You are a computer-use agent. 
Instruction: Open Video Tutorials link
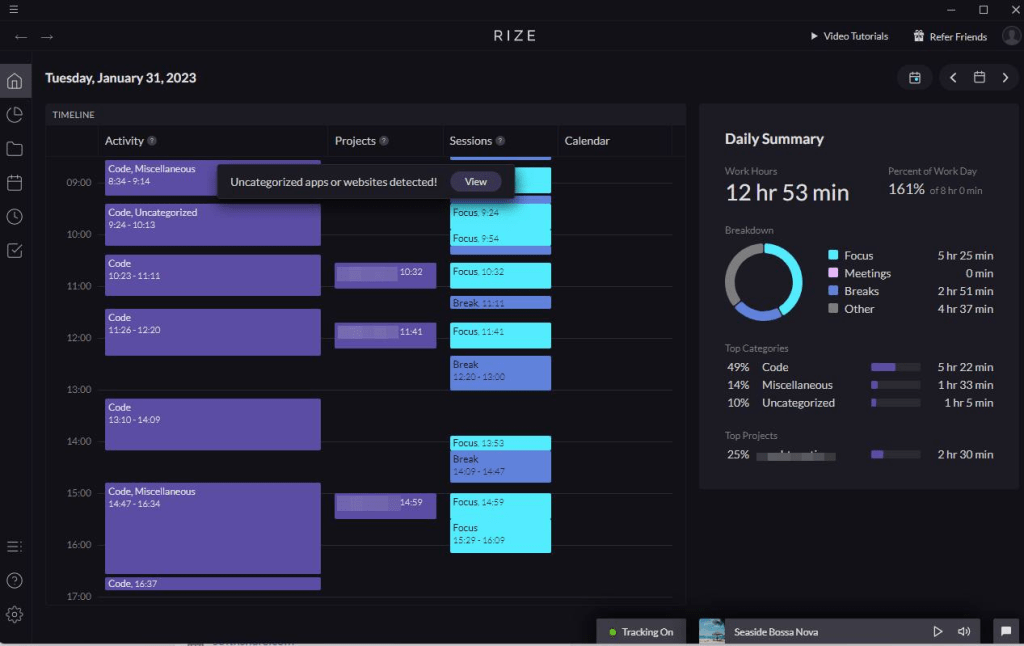click(848, 36)
